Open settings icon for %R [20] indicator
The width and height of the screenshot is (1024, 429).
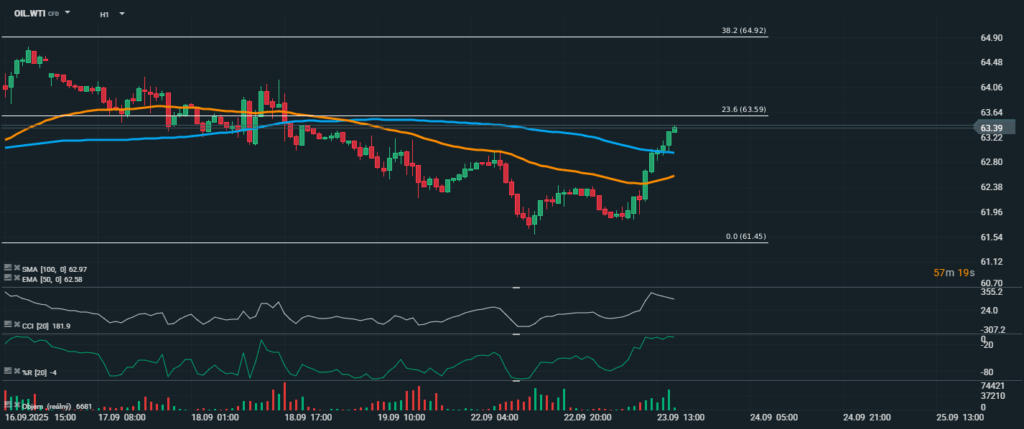pyautogui.click(x=8, y=371)
